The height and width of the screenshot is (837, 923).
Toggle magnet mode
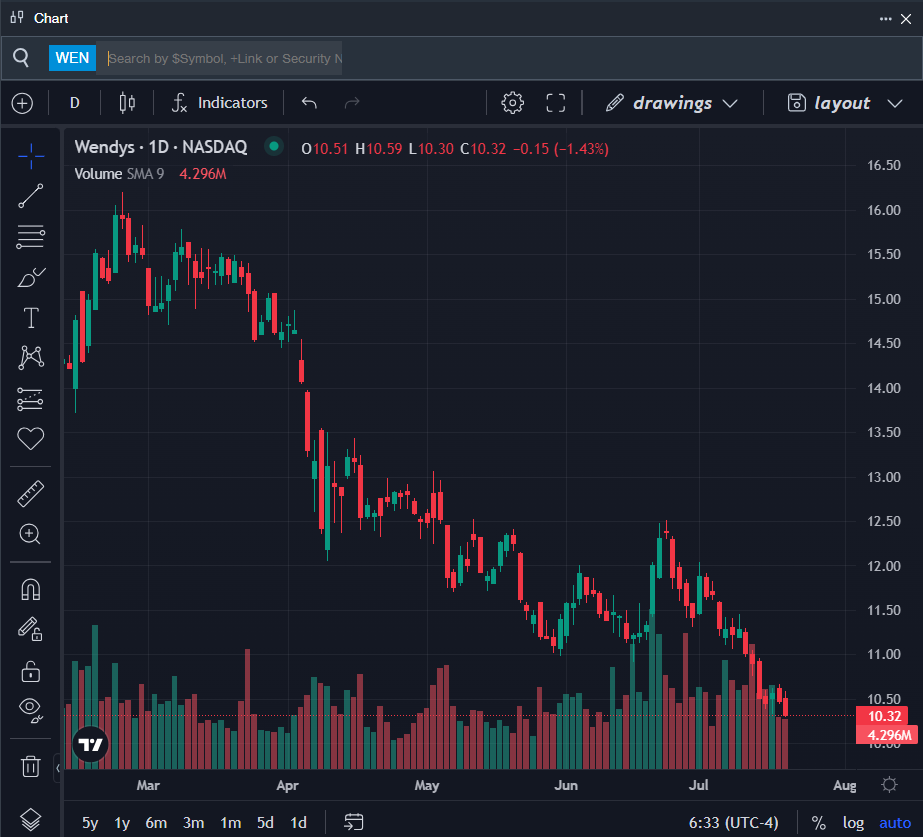[x=31, y=589]
